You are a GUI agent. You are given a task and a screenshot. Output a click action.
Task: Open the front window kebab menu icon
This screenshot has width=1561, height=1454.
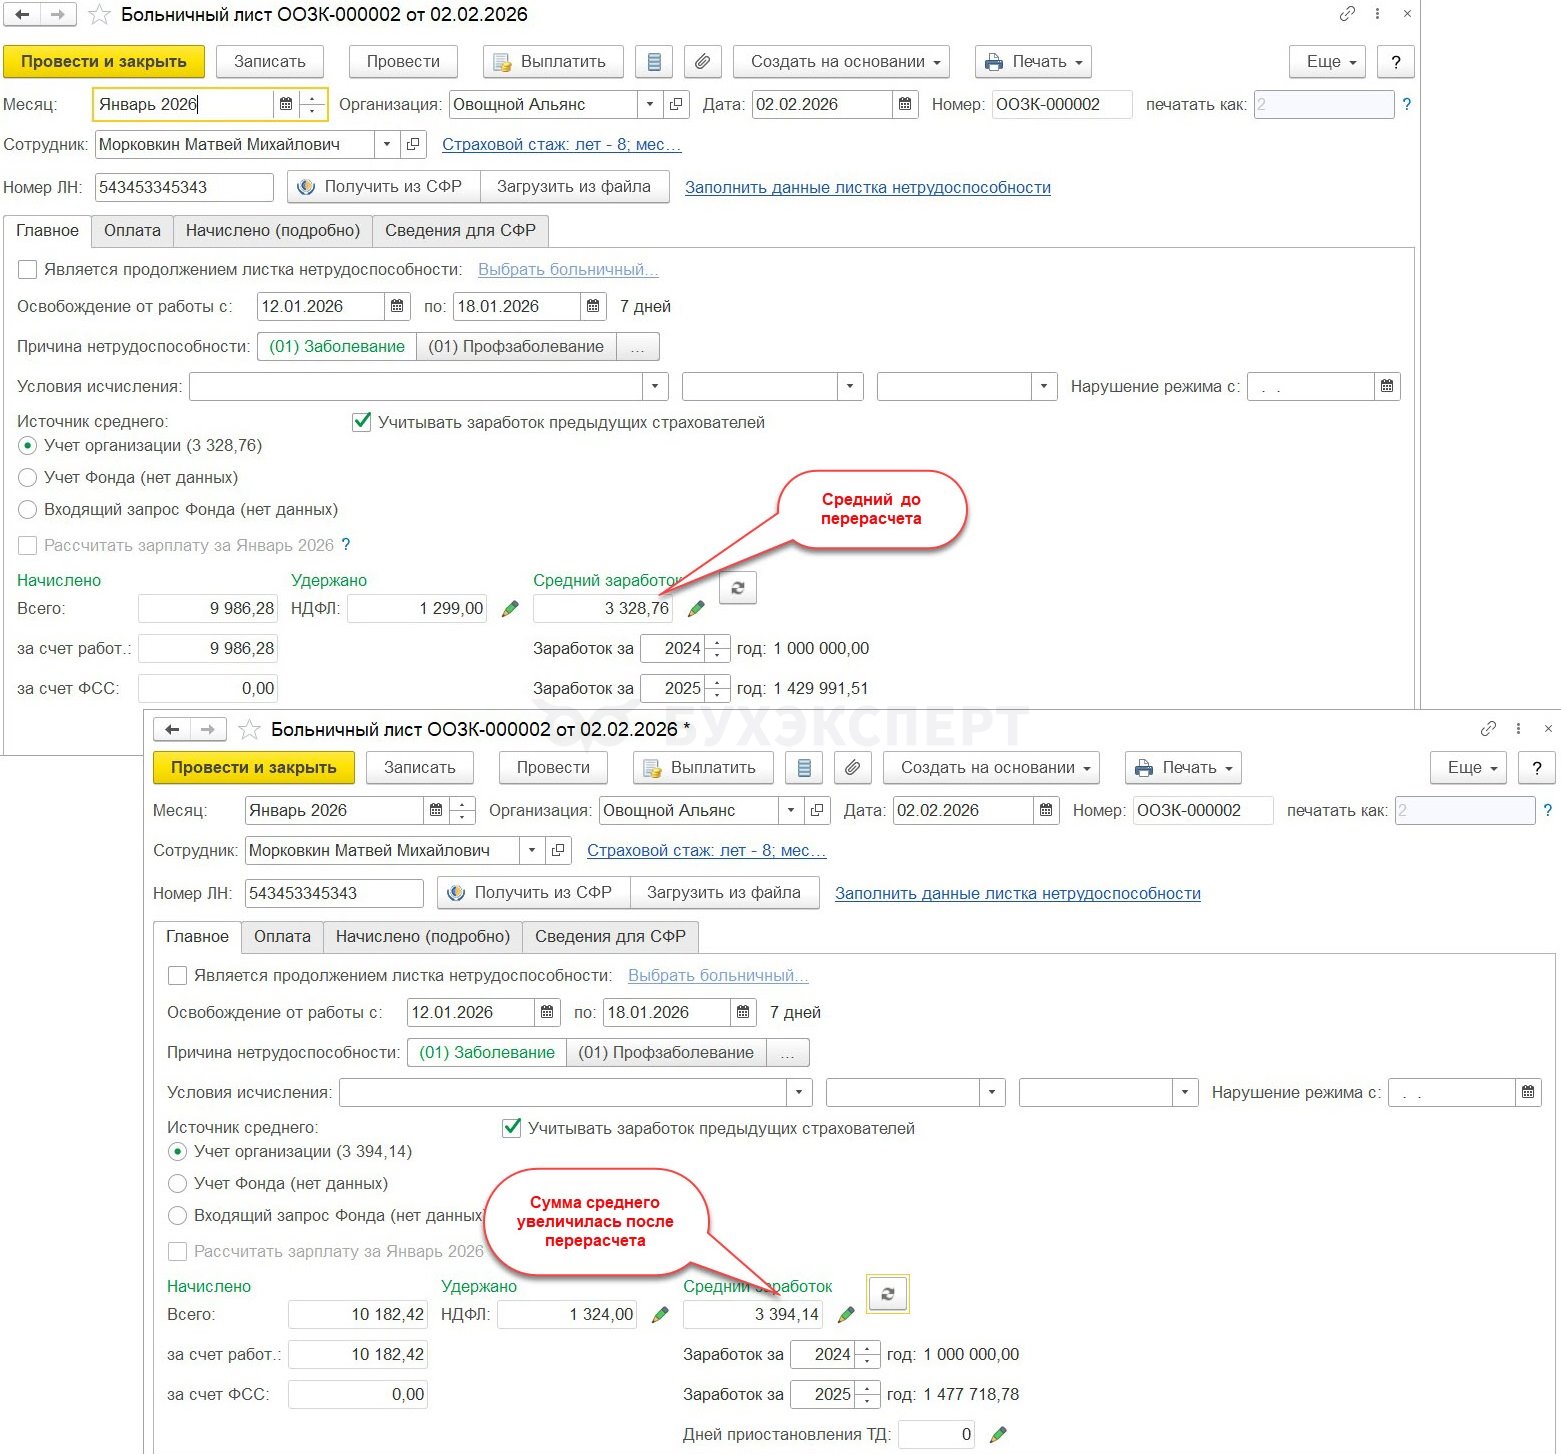coord(1518,729)
